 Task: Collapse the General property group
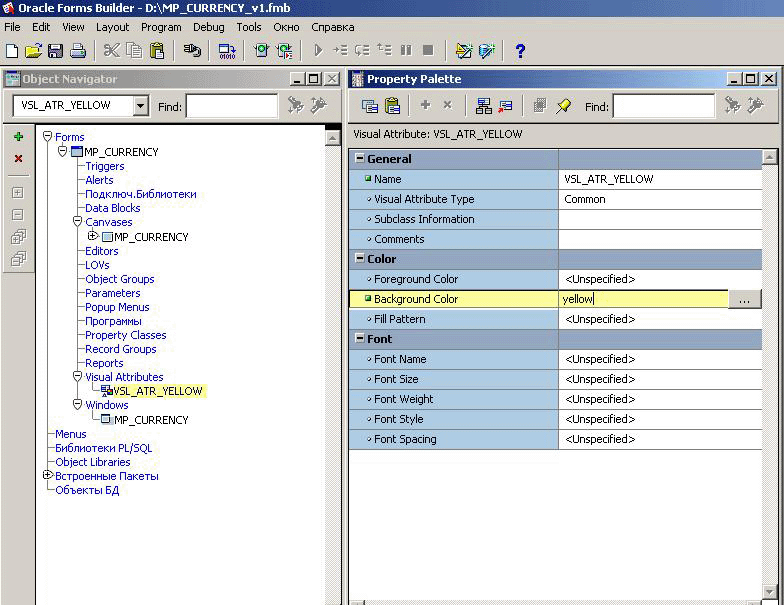[x=360, y=158]
